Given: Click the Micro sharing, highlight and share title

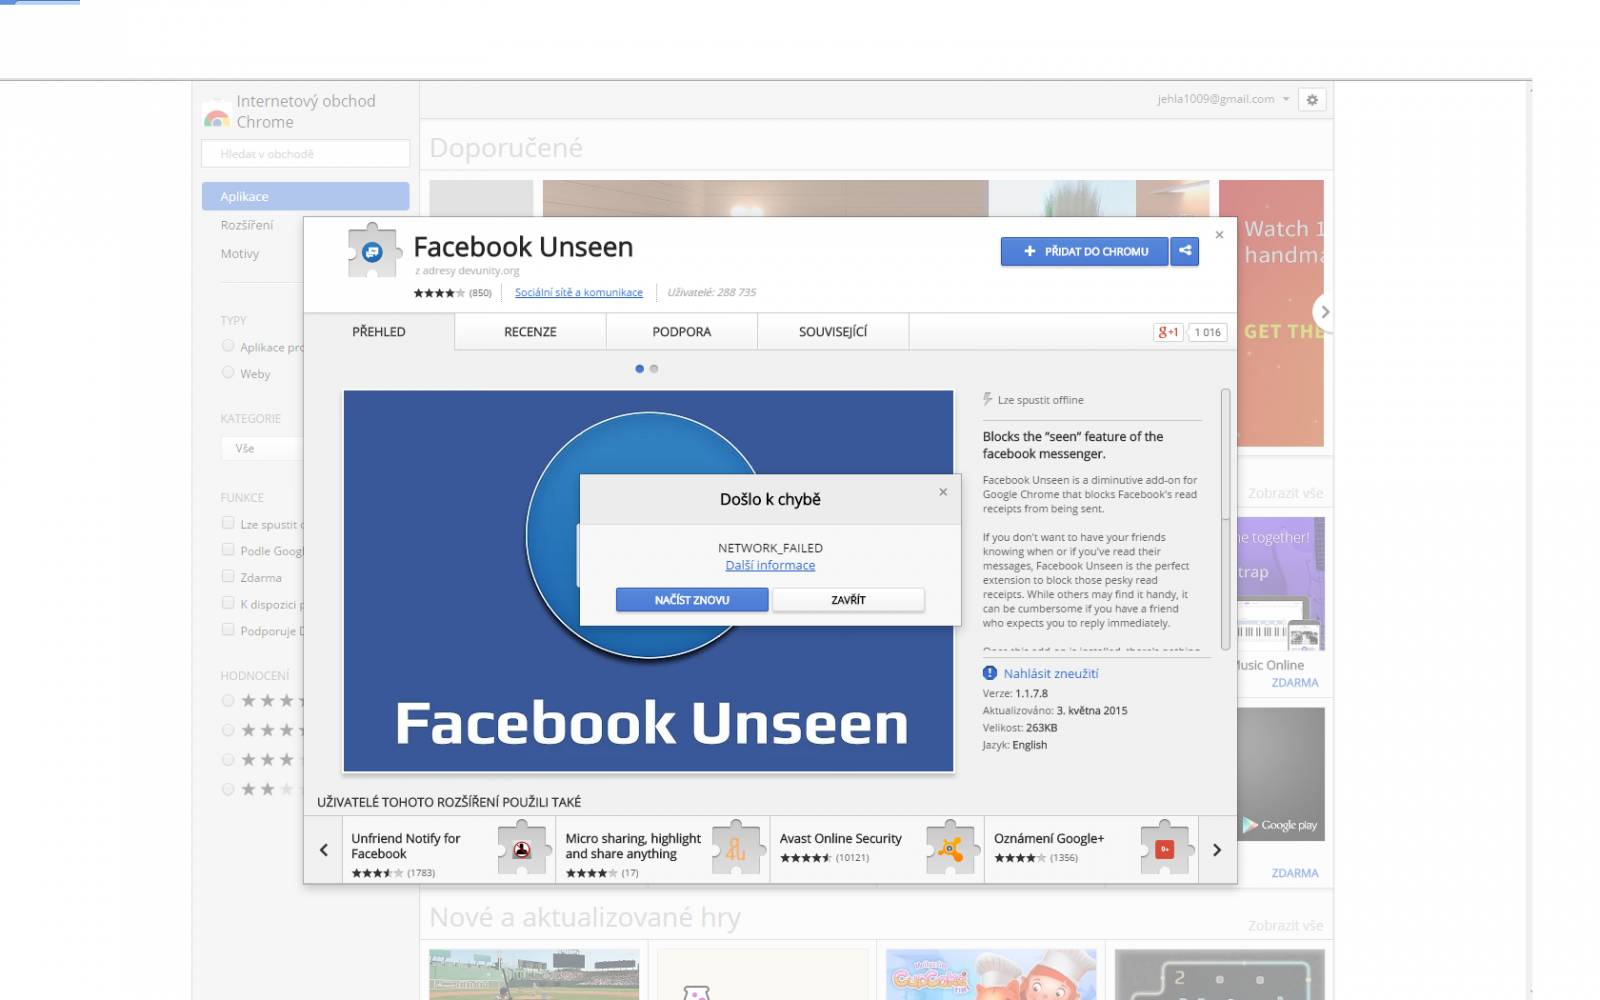Looking at the screenshot, I should pyautogui.click(x=633, y=846).
